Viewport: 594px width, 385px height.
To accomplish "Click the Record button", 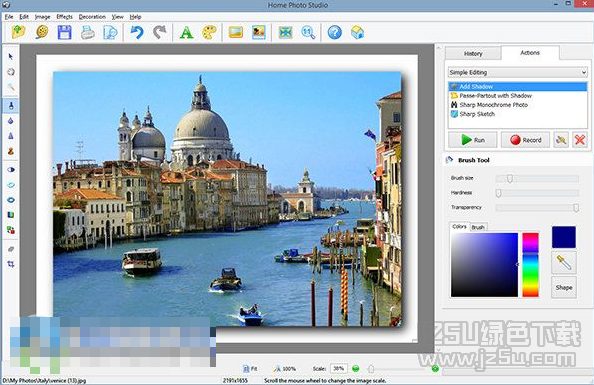I will pos(525,140).
